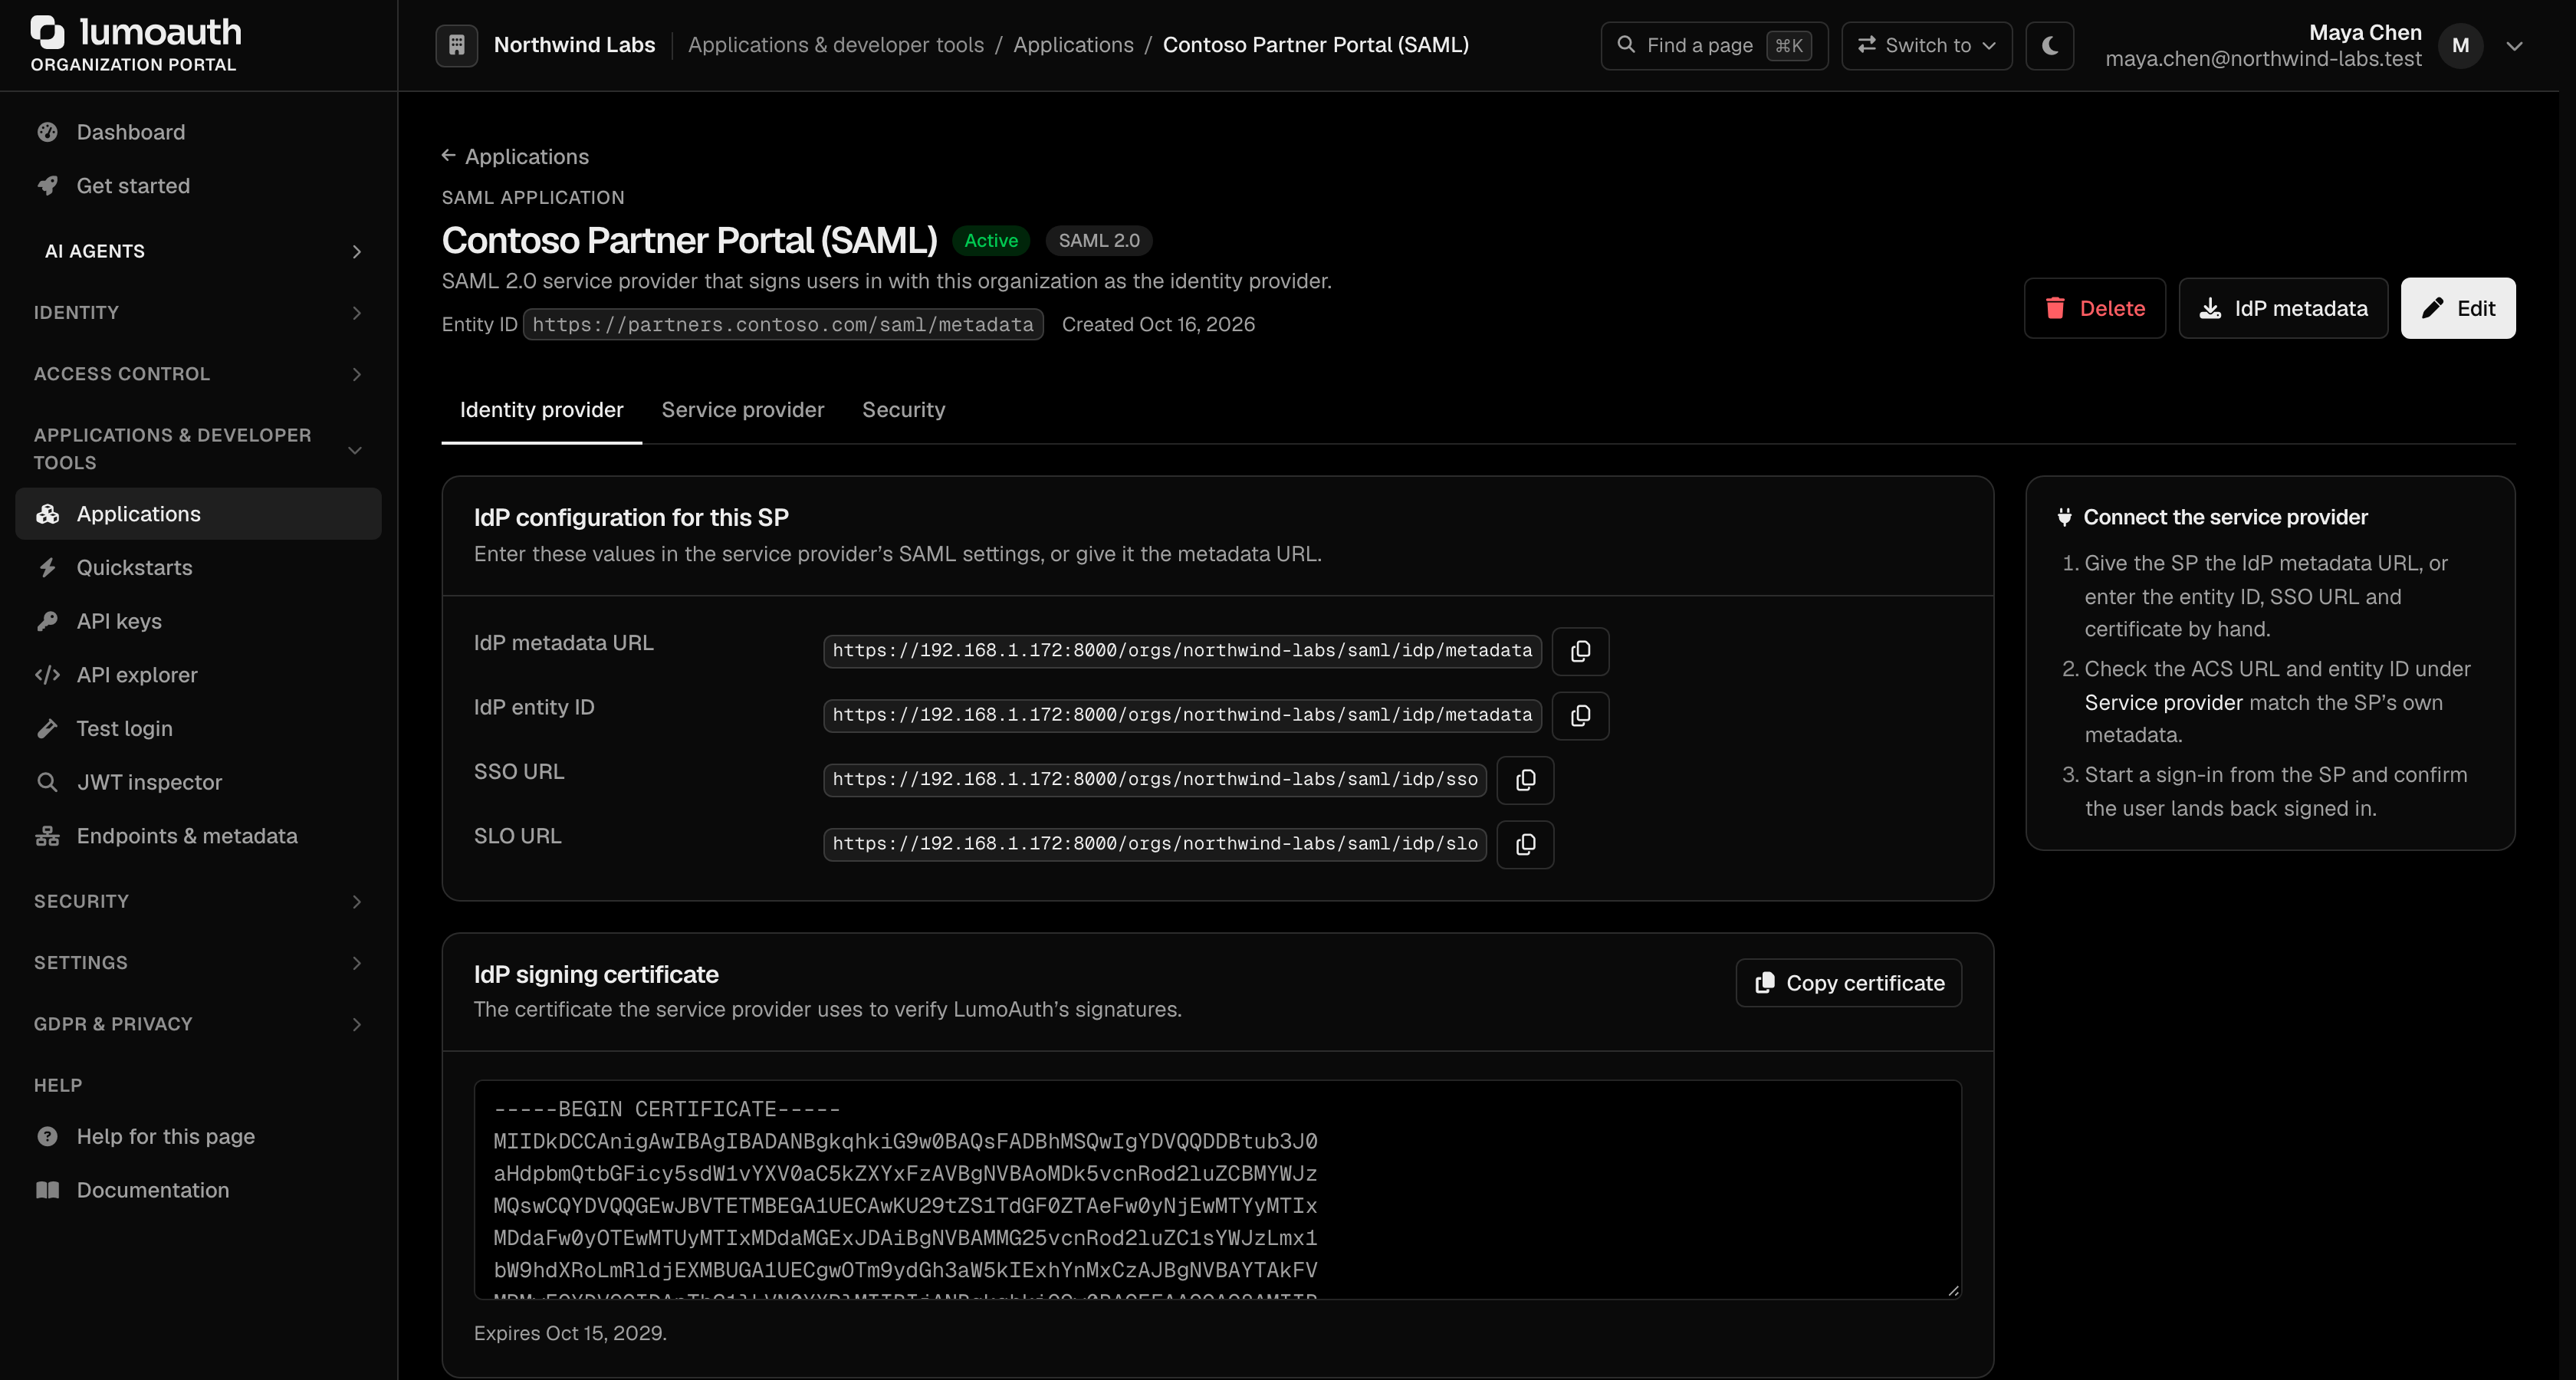Open API keys page

coord(198,621)
